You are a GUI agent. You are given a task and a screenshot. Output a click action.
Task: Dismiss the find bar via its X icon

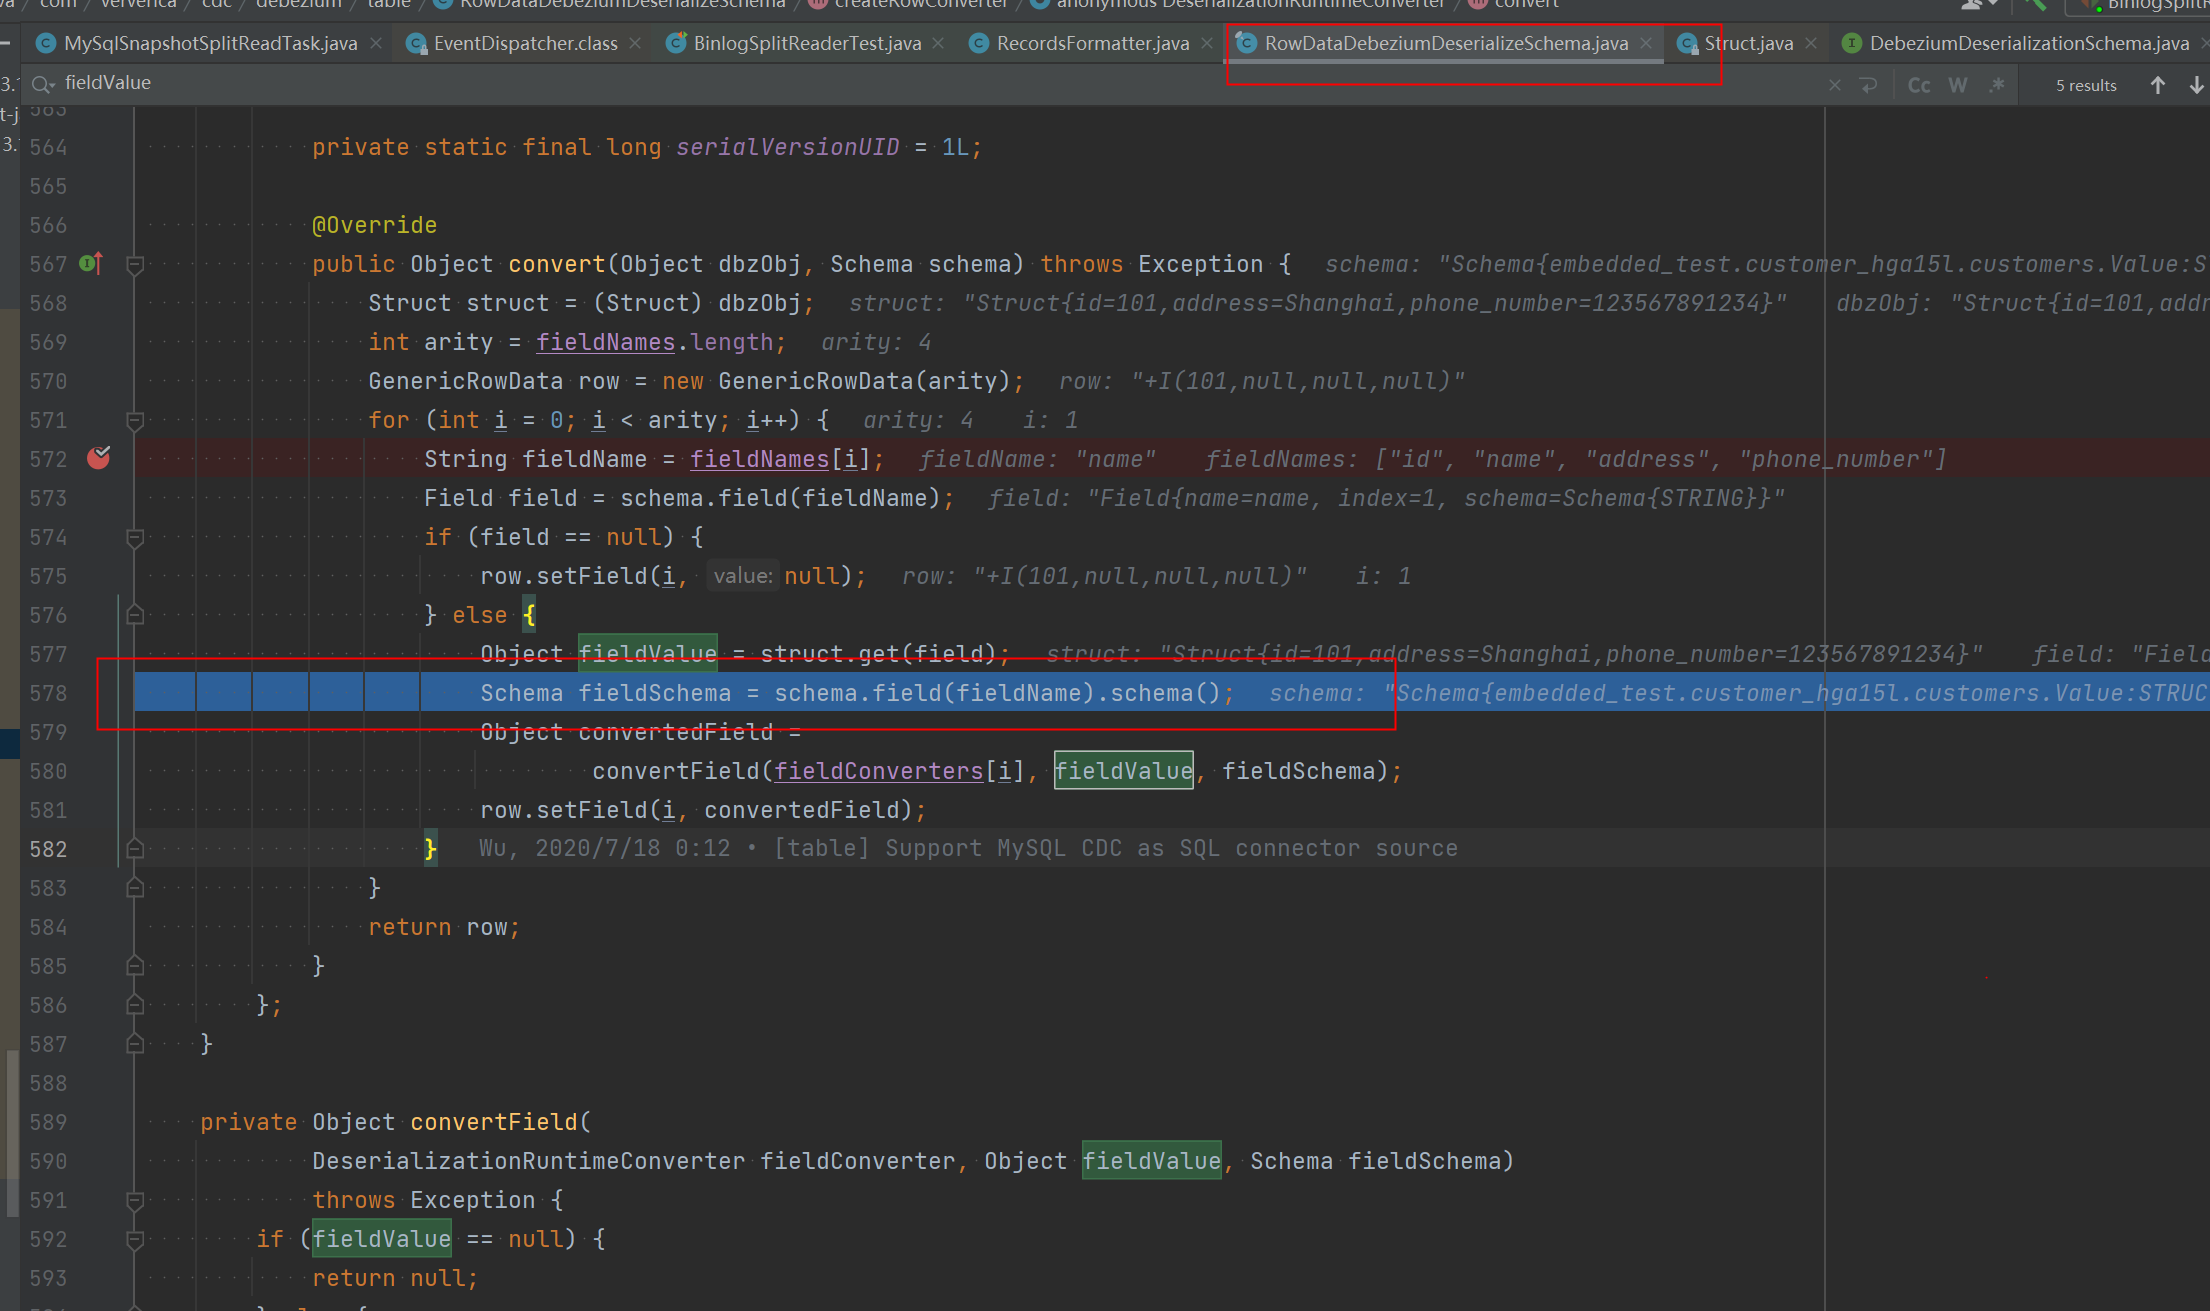coord(1834,84)
